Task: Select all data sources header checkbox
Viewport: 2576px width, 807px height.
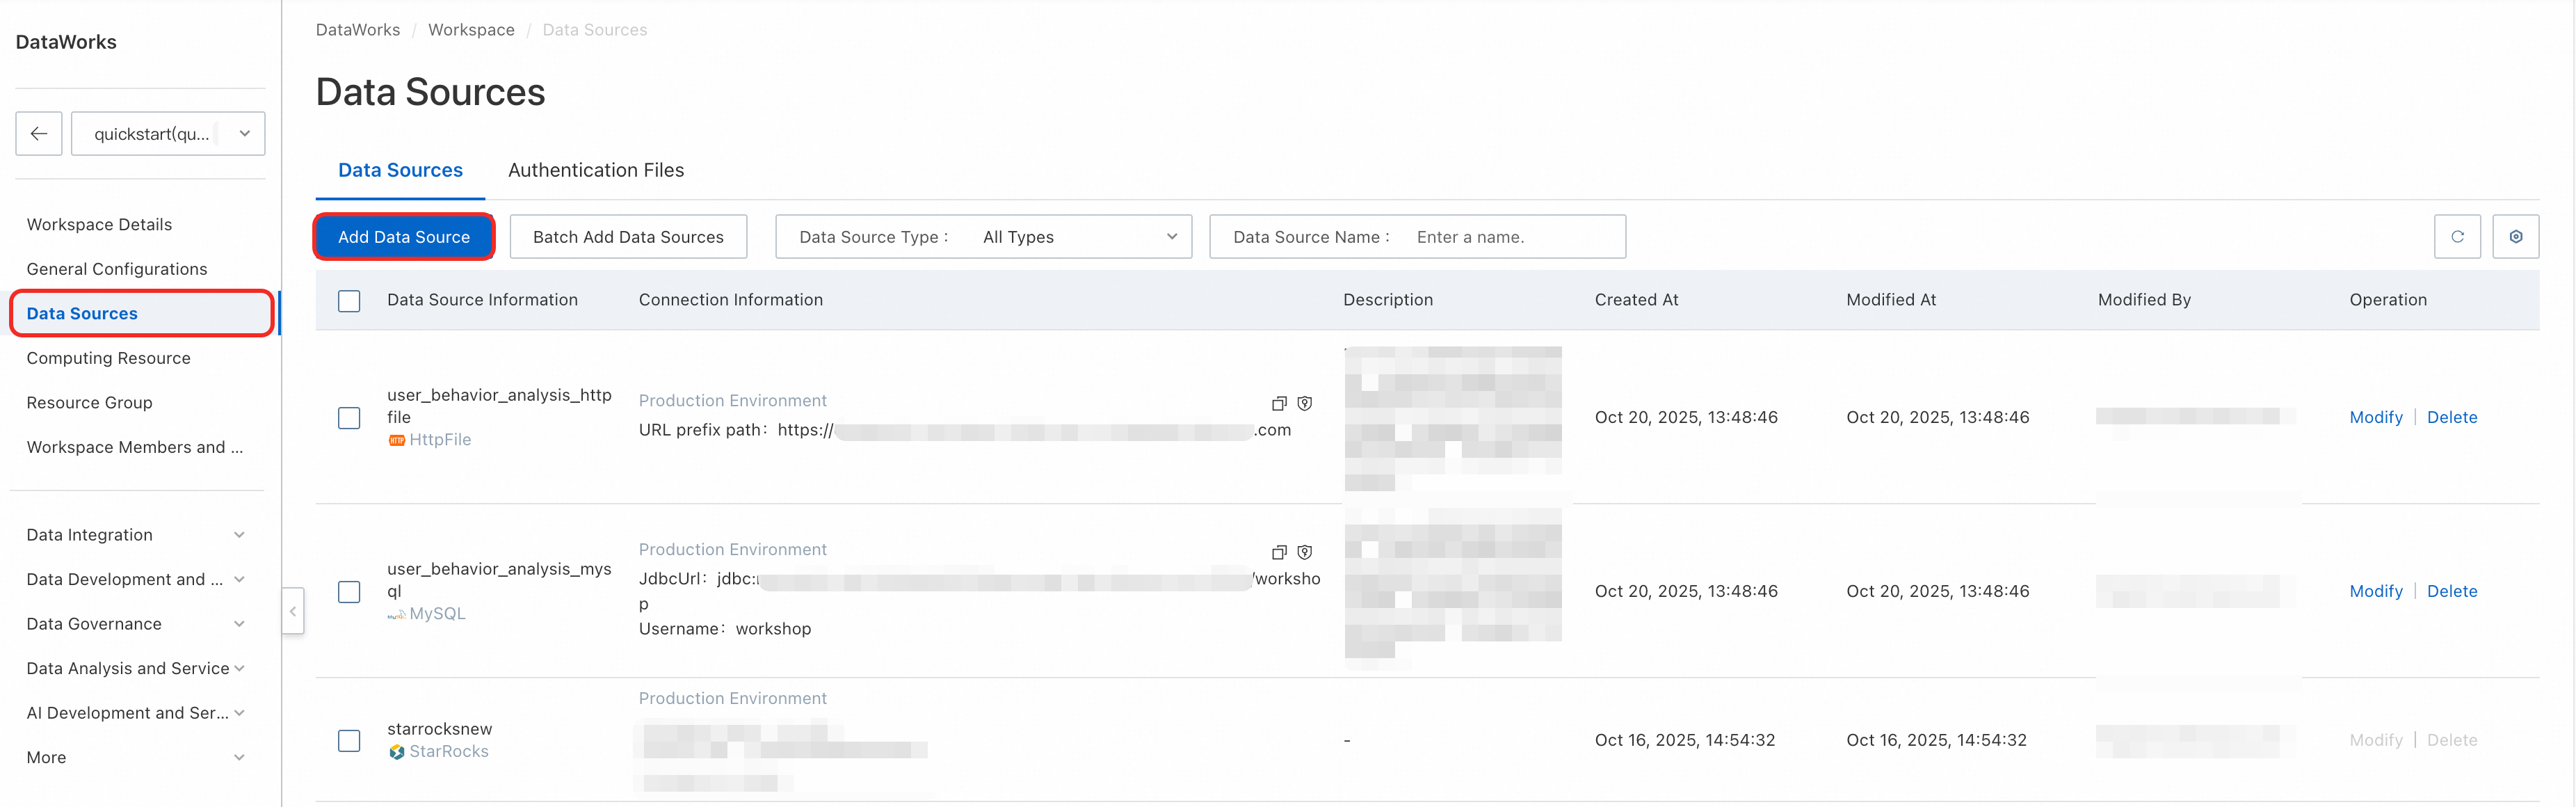Action: click(x=349, y=301)
